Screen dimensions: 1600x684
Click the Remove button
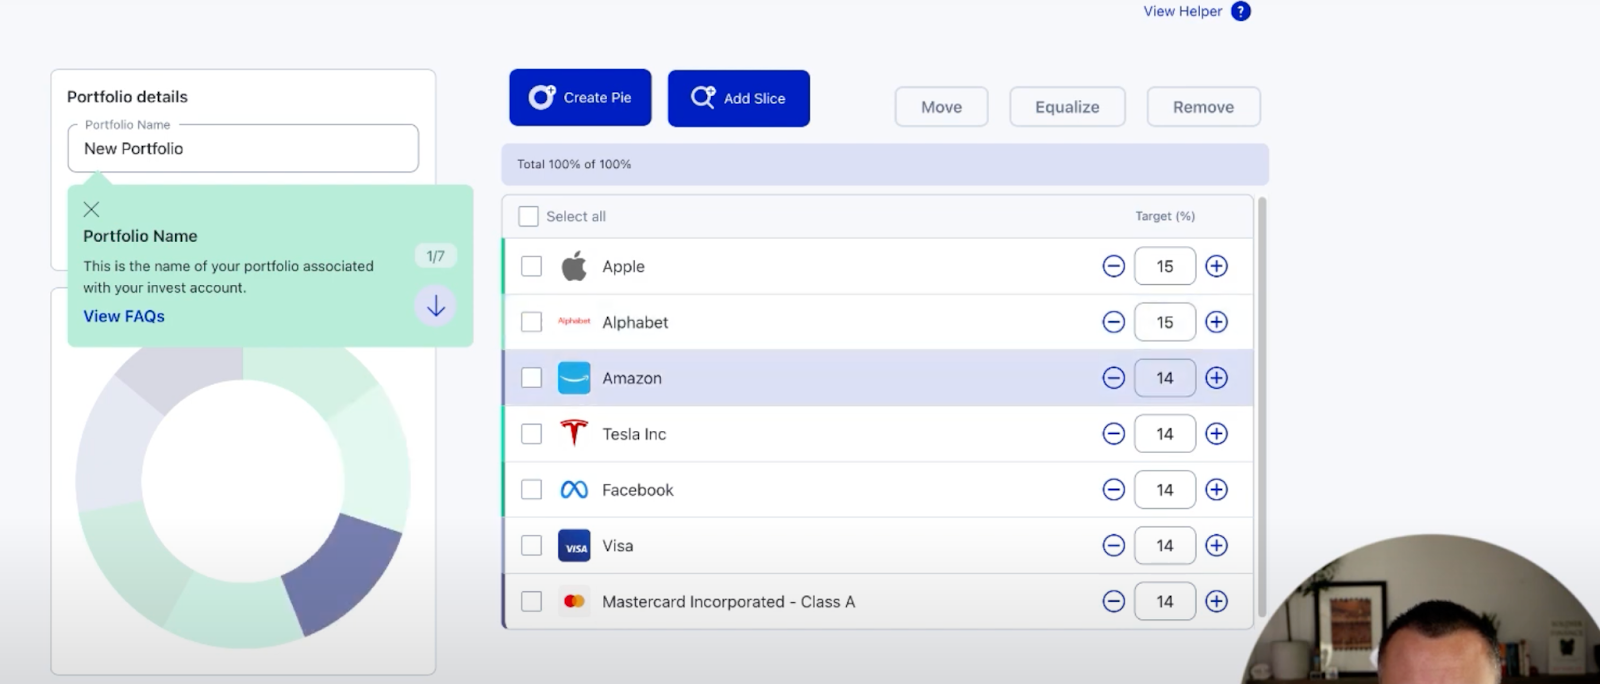(x=1203, y=107)
